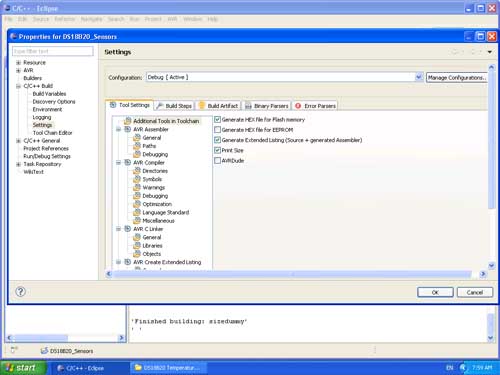This screenshot has height=375, width=500.
Task: Open the Settings view menu arrow
Action: (490, 52)
